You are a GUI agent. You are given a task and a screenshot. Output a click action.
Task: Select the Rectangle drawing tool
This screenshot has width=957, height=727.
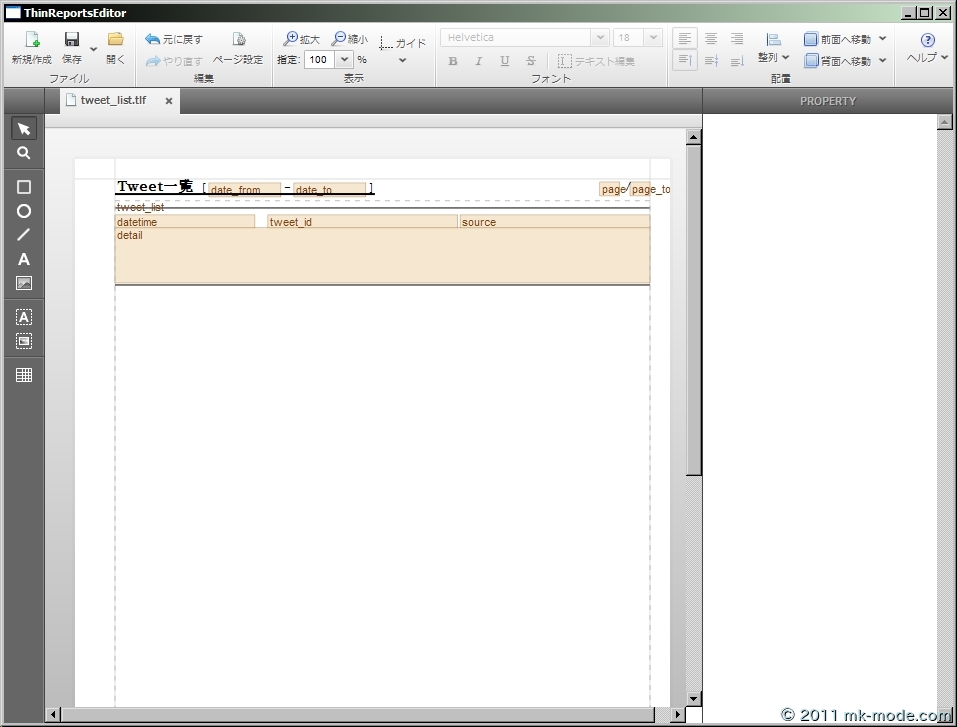(x=24, y=187)
